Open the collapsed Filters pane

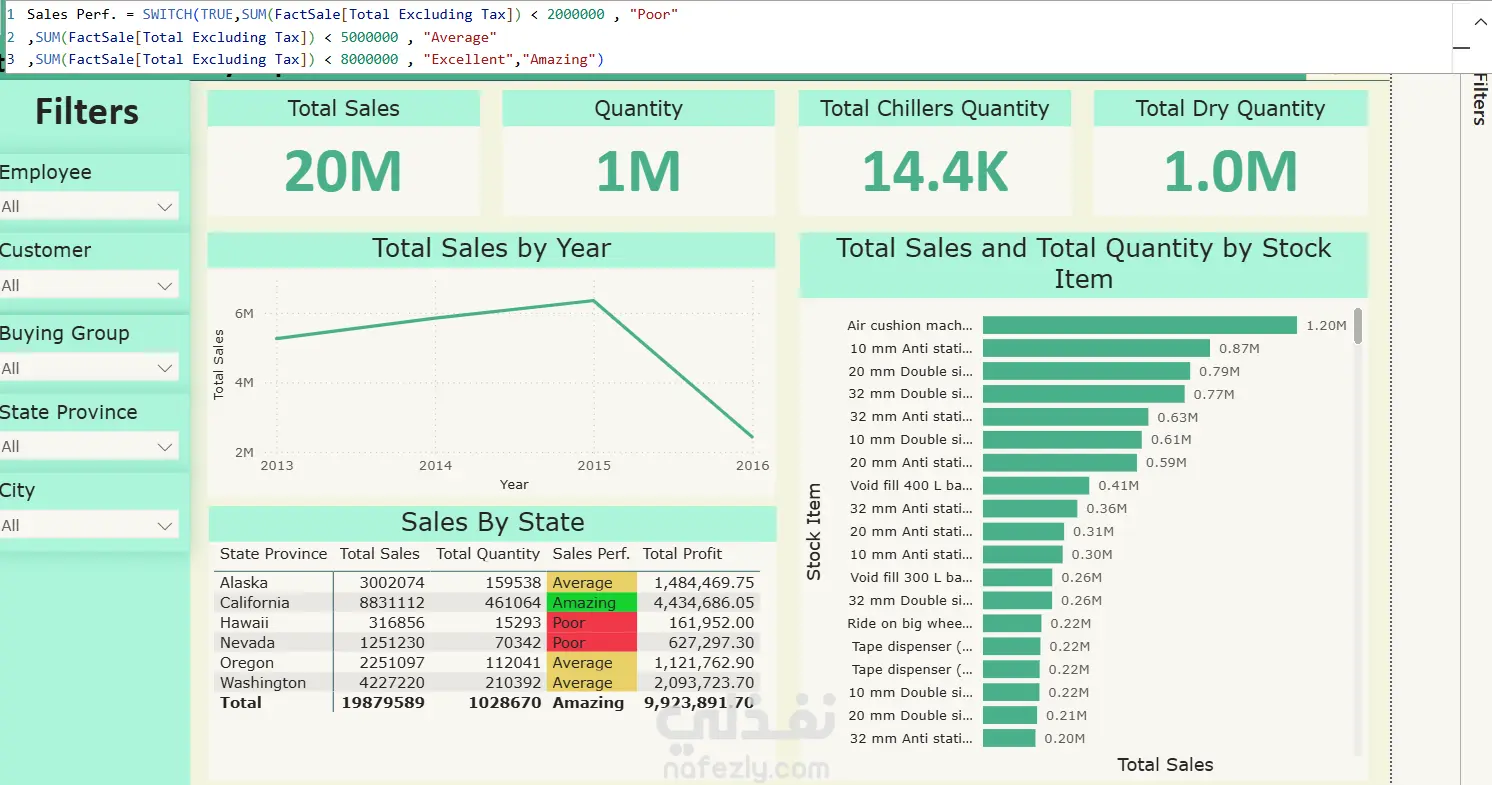tap(1478, 98)
